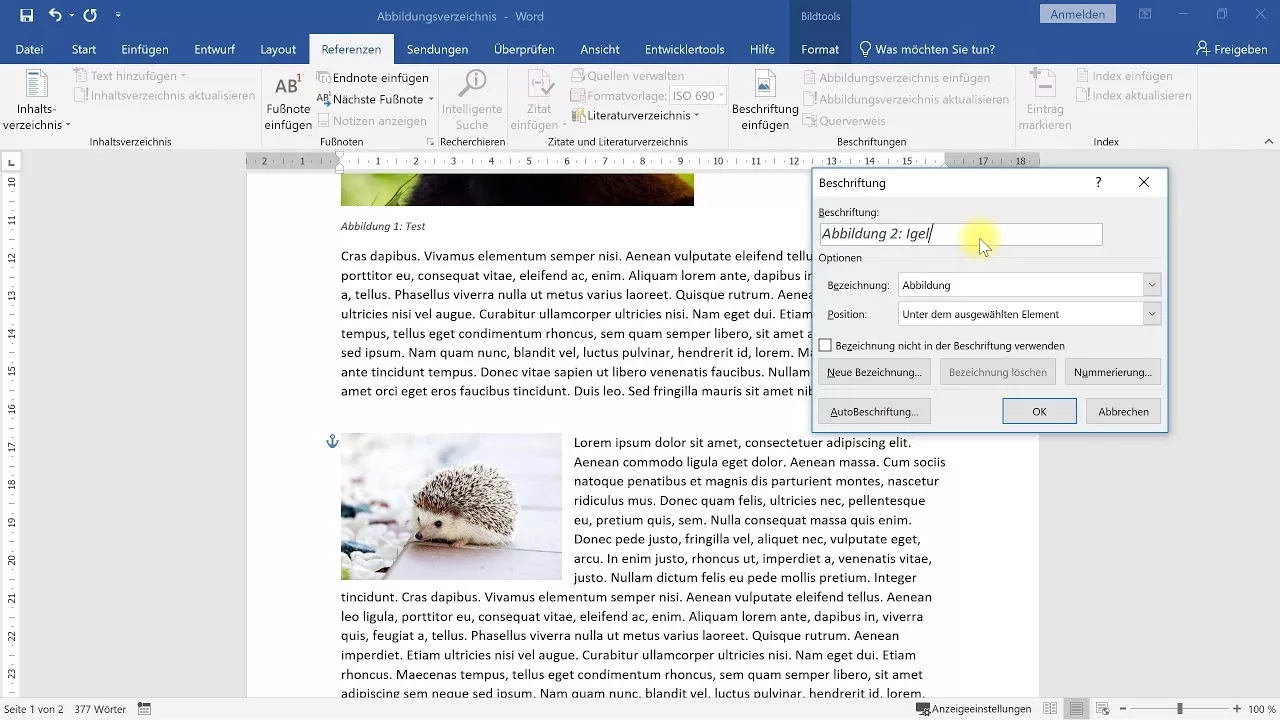1280x720 pixels.
Task: Confirm the caption by clicking OK
Action: click(x=1039, y=410)
